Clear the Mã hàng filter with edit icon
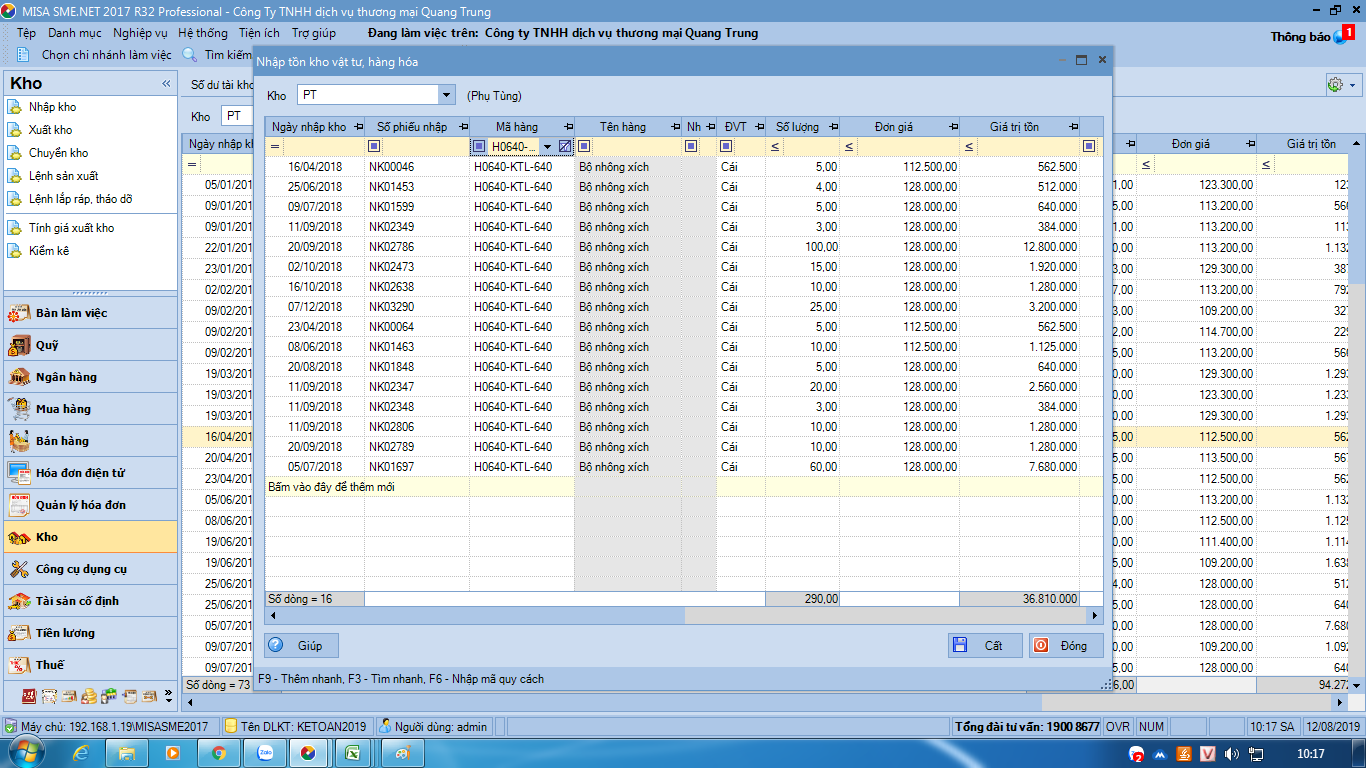1366x768 pixels. pos(565,146)
